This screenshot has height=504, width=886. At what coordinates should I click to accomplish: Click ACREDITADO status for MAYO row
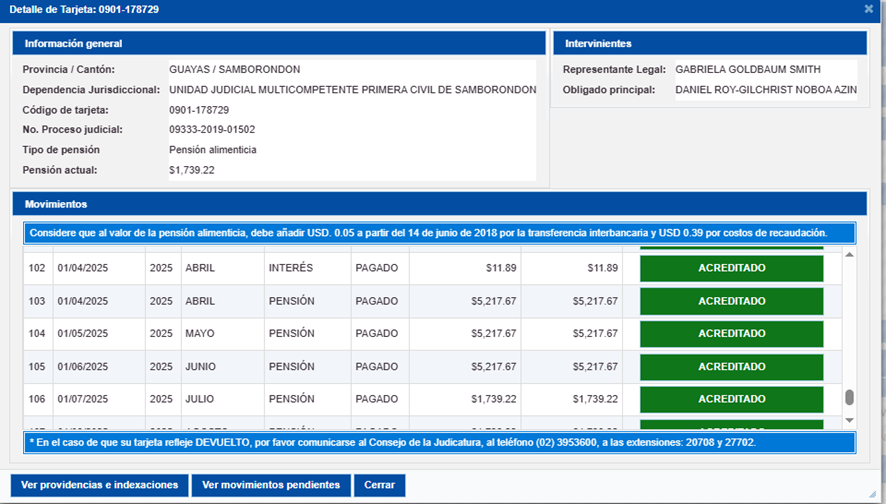tap(731, 333)
